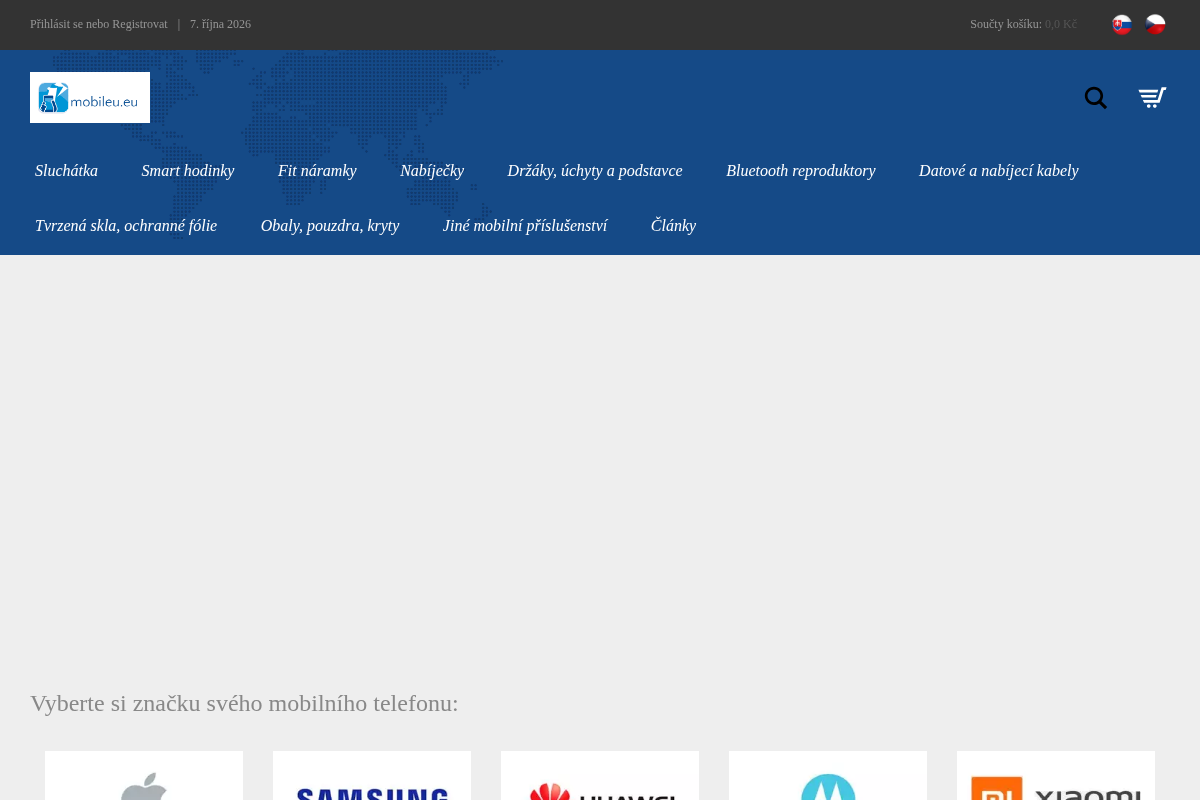Open Obaly, pouzdra, kryty menu
This screenshot has width=1200, height=800.
click(x=330, y=226)
